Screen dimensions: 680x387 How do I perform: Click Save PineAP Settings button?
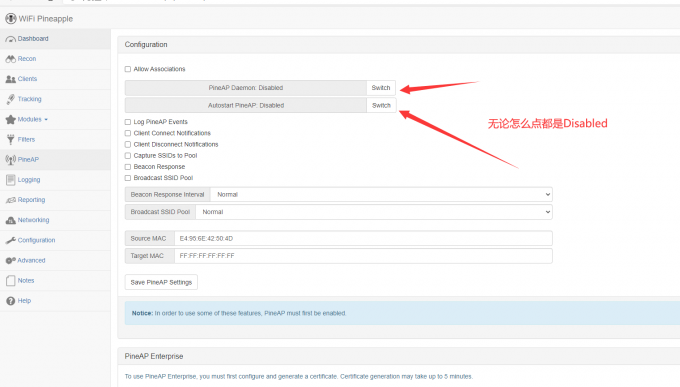[161, 282]
